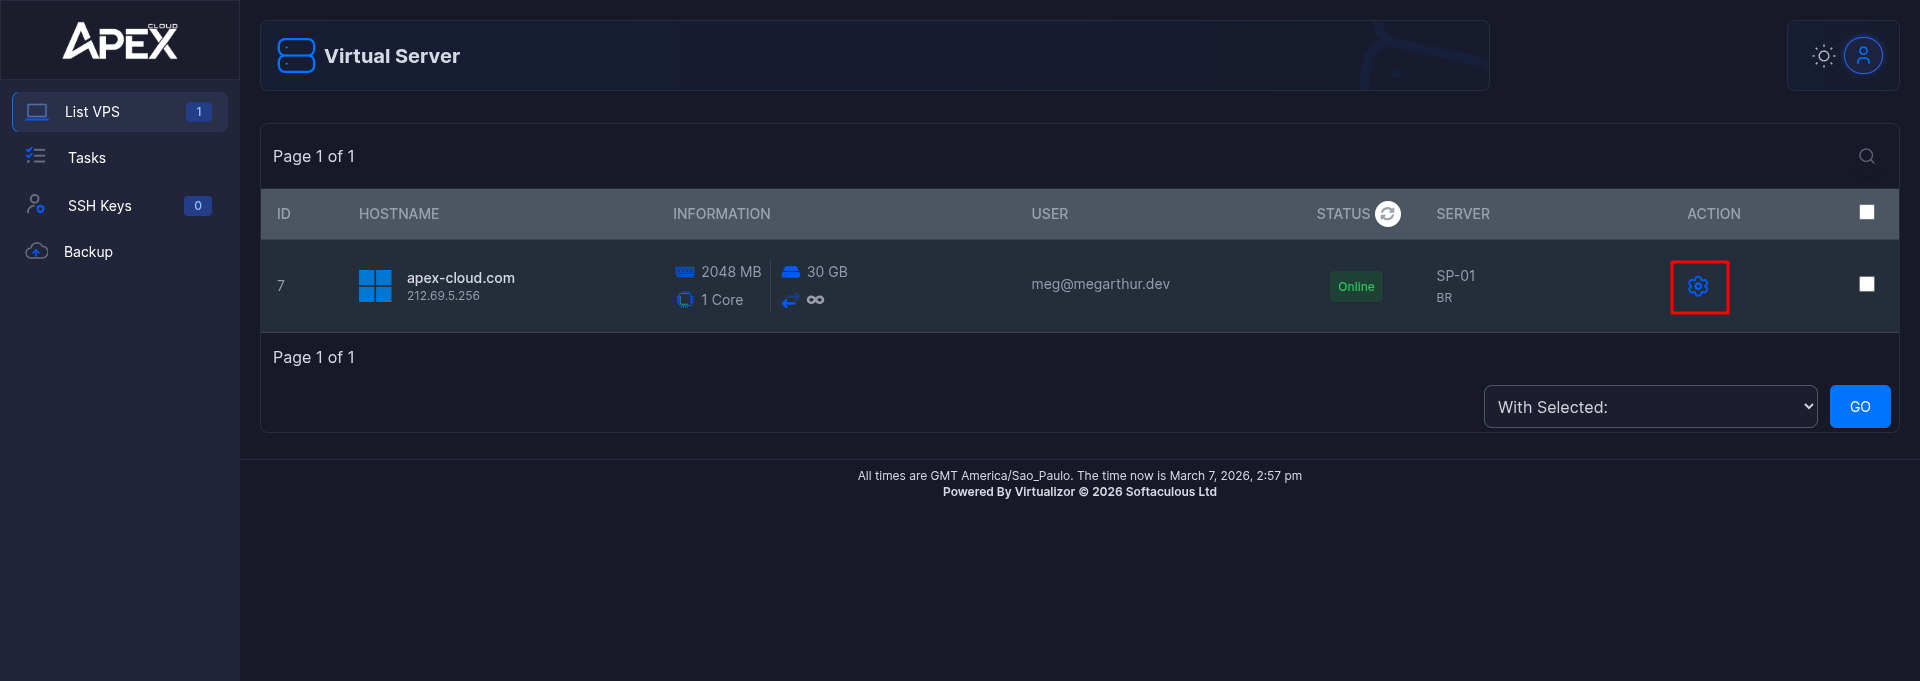The height and width of the screenshot is (681, 1920).
Task: Click the apex-cloud.com hostname link
Action: (x=460, y=278)
